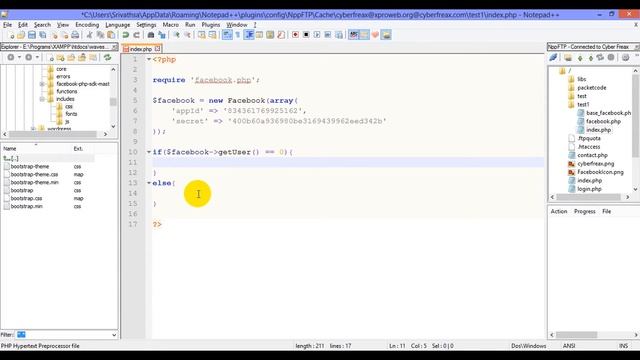This screenshot has height=360, width=640.
Task: Click Progress column header in NppFTP
Action: point(584,211)
